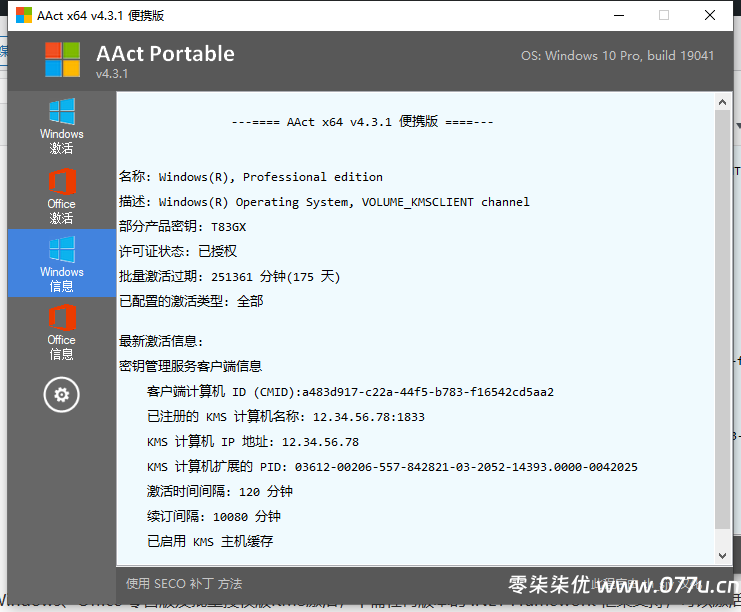The image size is (741, 612).
Task: Click '已配置的激活类型: 全部' line
Action: pos(191,302)
